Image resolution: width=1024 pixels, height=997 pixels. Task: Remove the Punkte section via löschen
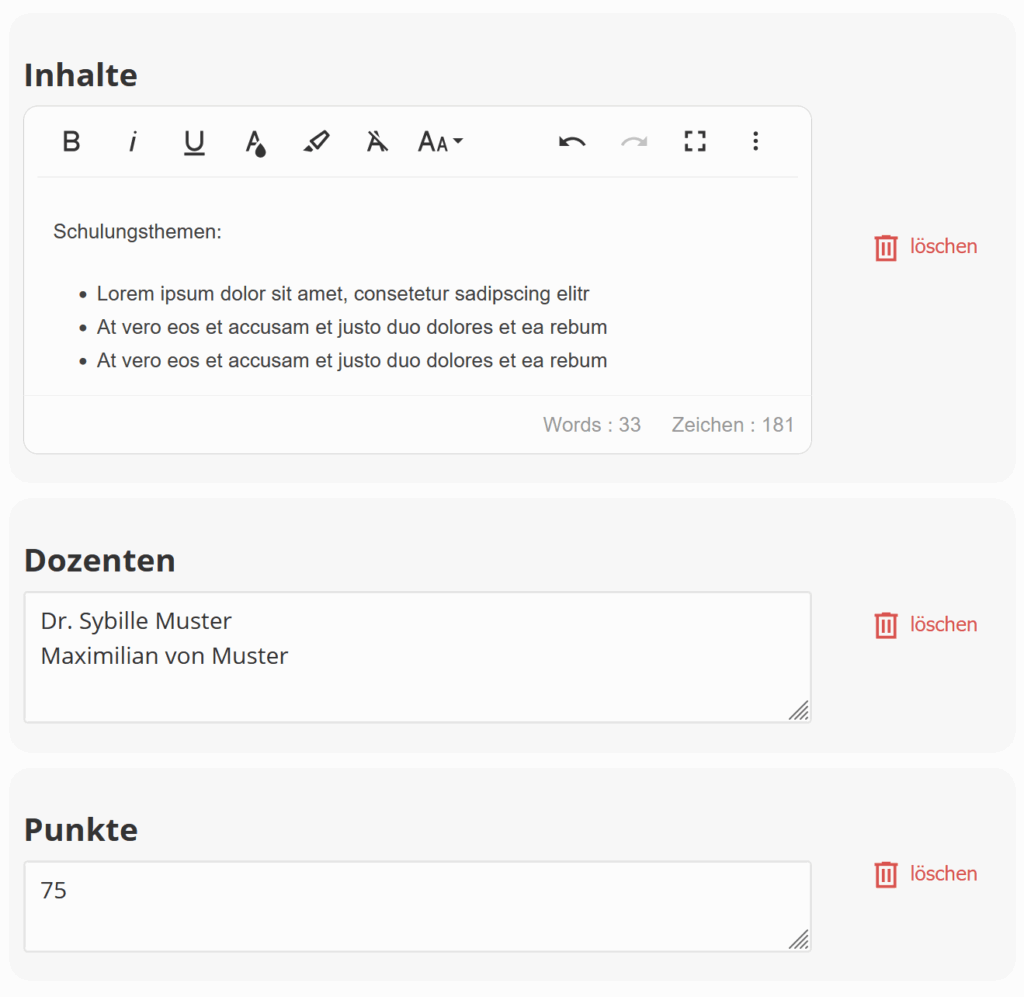click(x=926, y=874)
